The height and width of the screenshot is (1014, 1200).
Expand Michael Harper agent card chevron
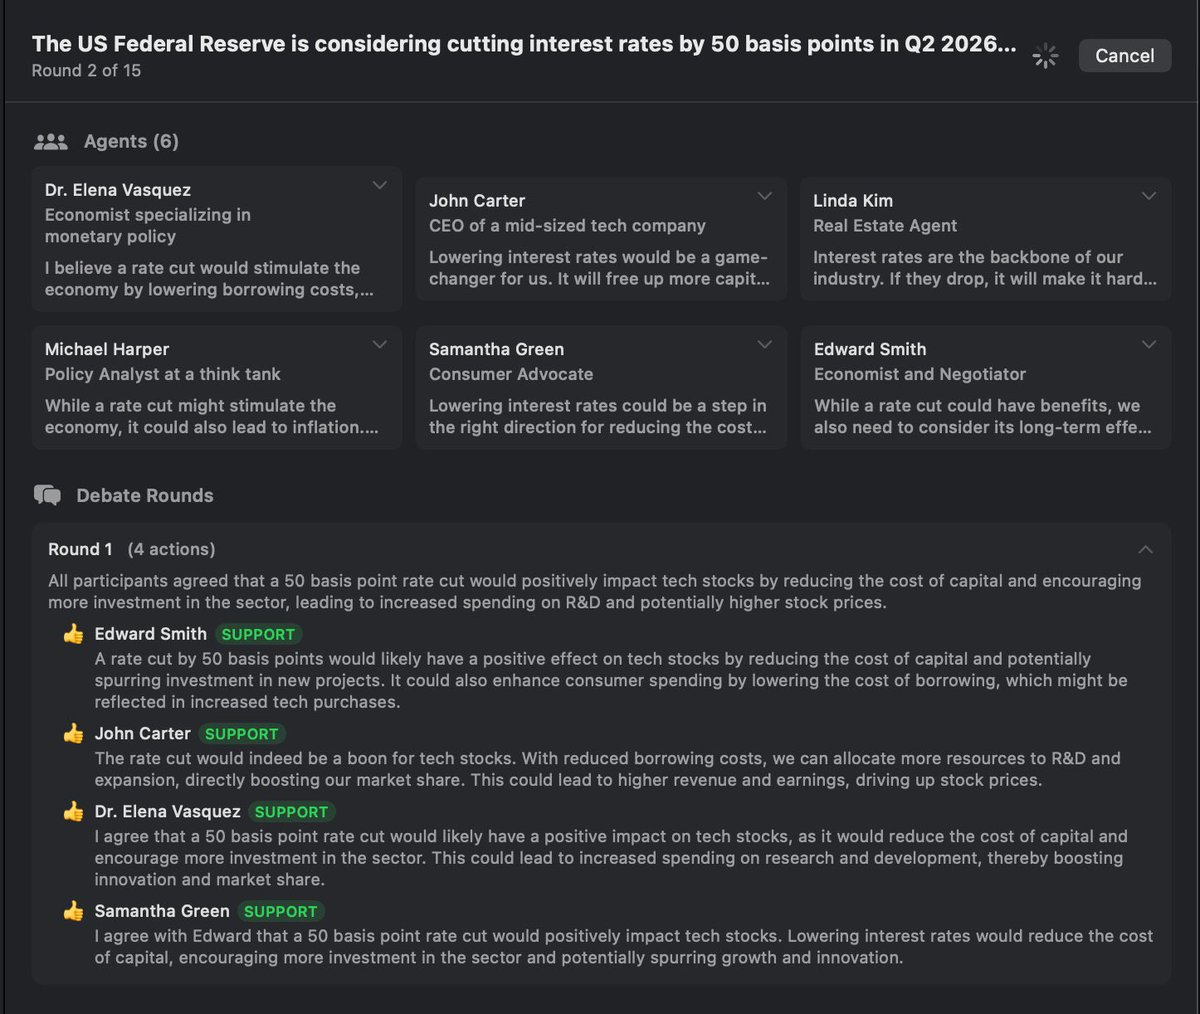[x=380, y=344]
